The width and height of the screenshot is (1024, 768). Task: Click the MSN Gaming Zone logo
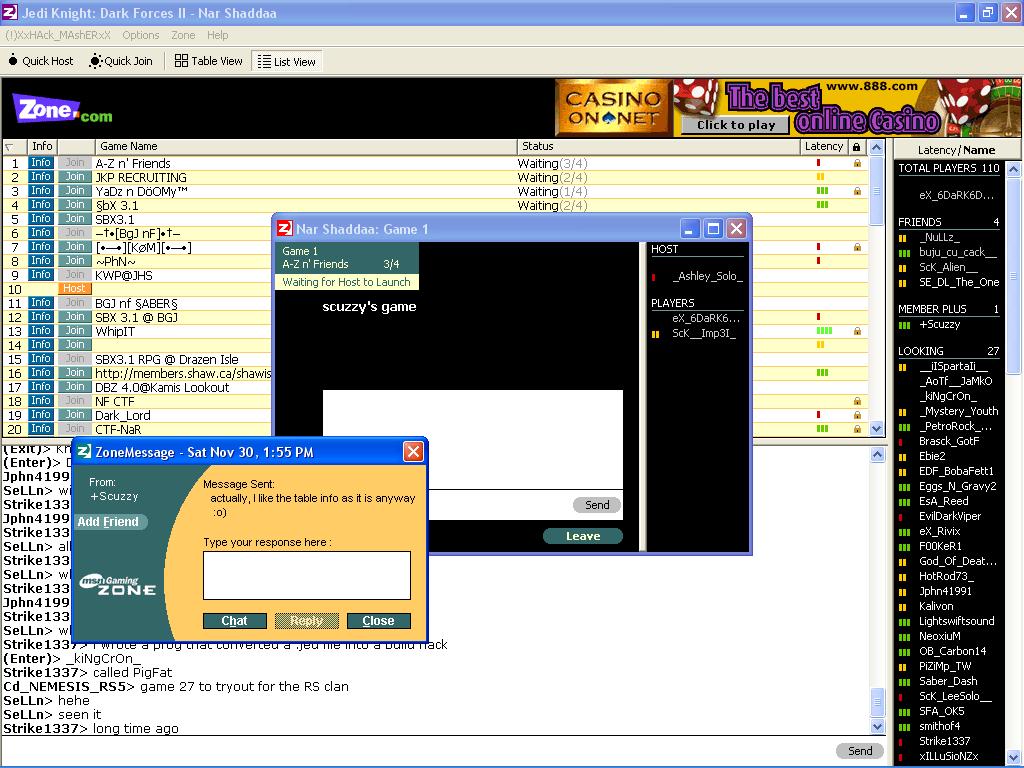[118, 585]
